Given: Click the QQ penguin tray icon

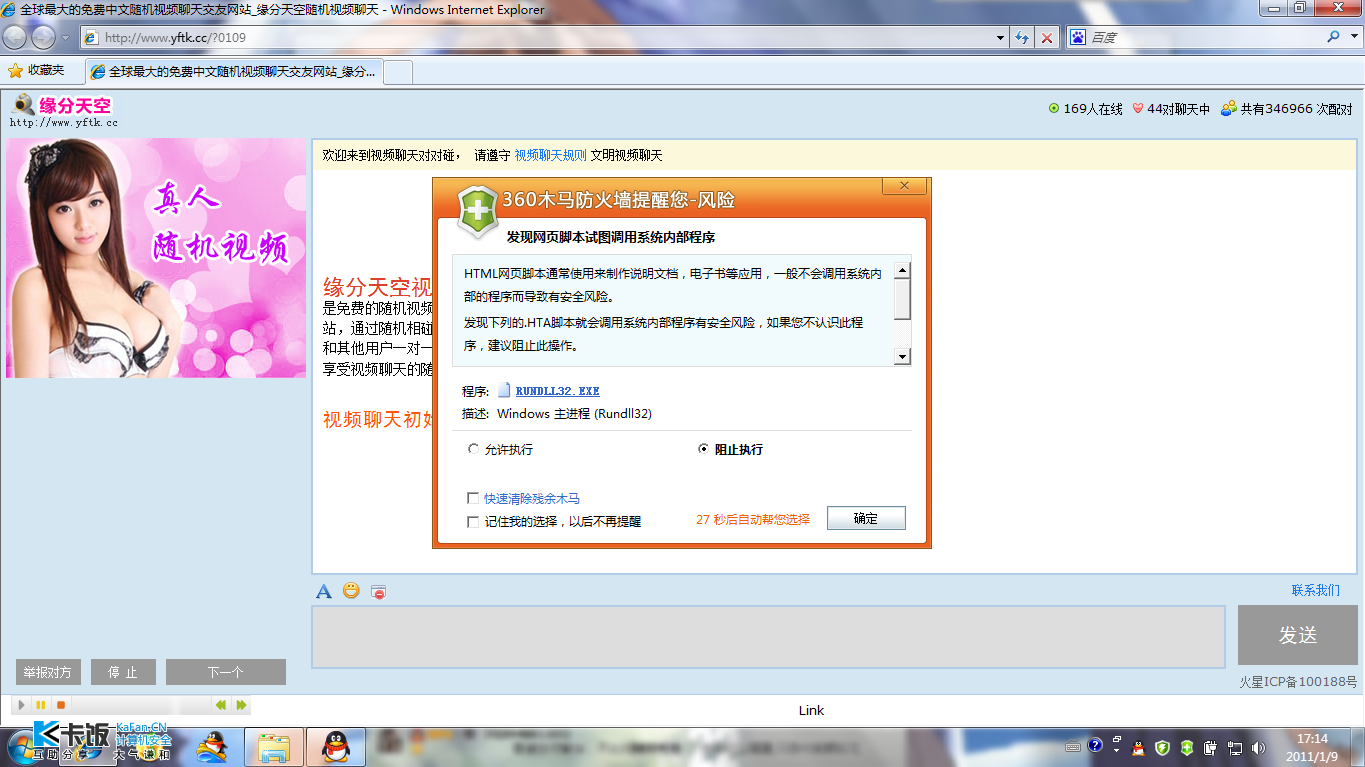Looking at the screenshot, I should coord(1138,747).
